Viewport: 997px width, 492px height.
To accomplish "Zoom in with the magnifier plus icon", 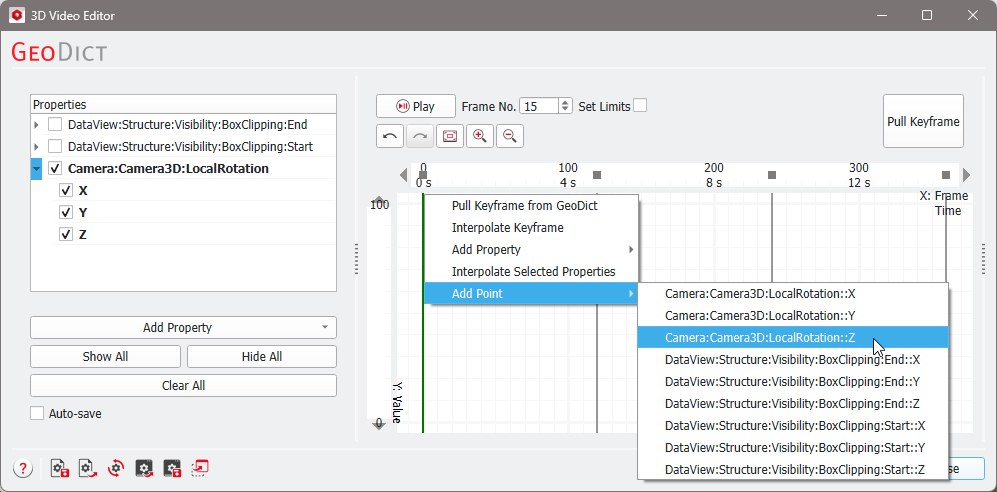I will tap(480, 136).
